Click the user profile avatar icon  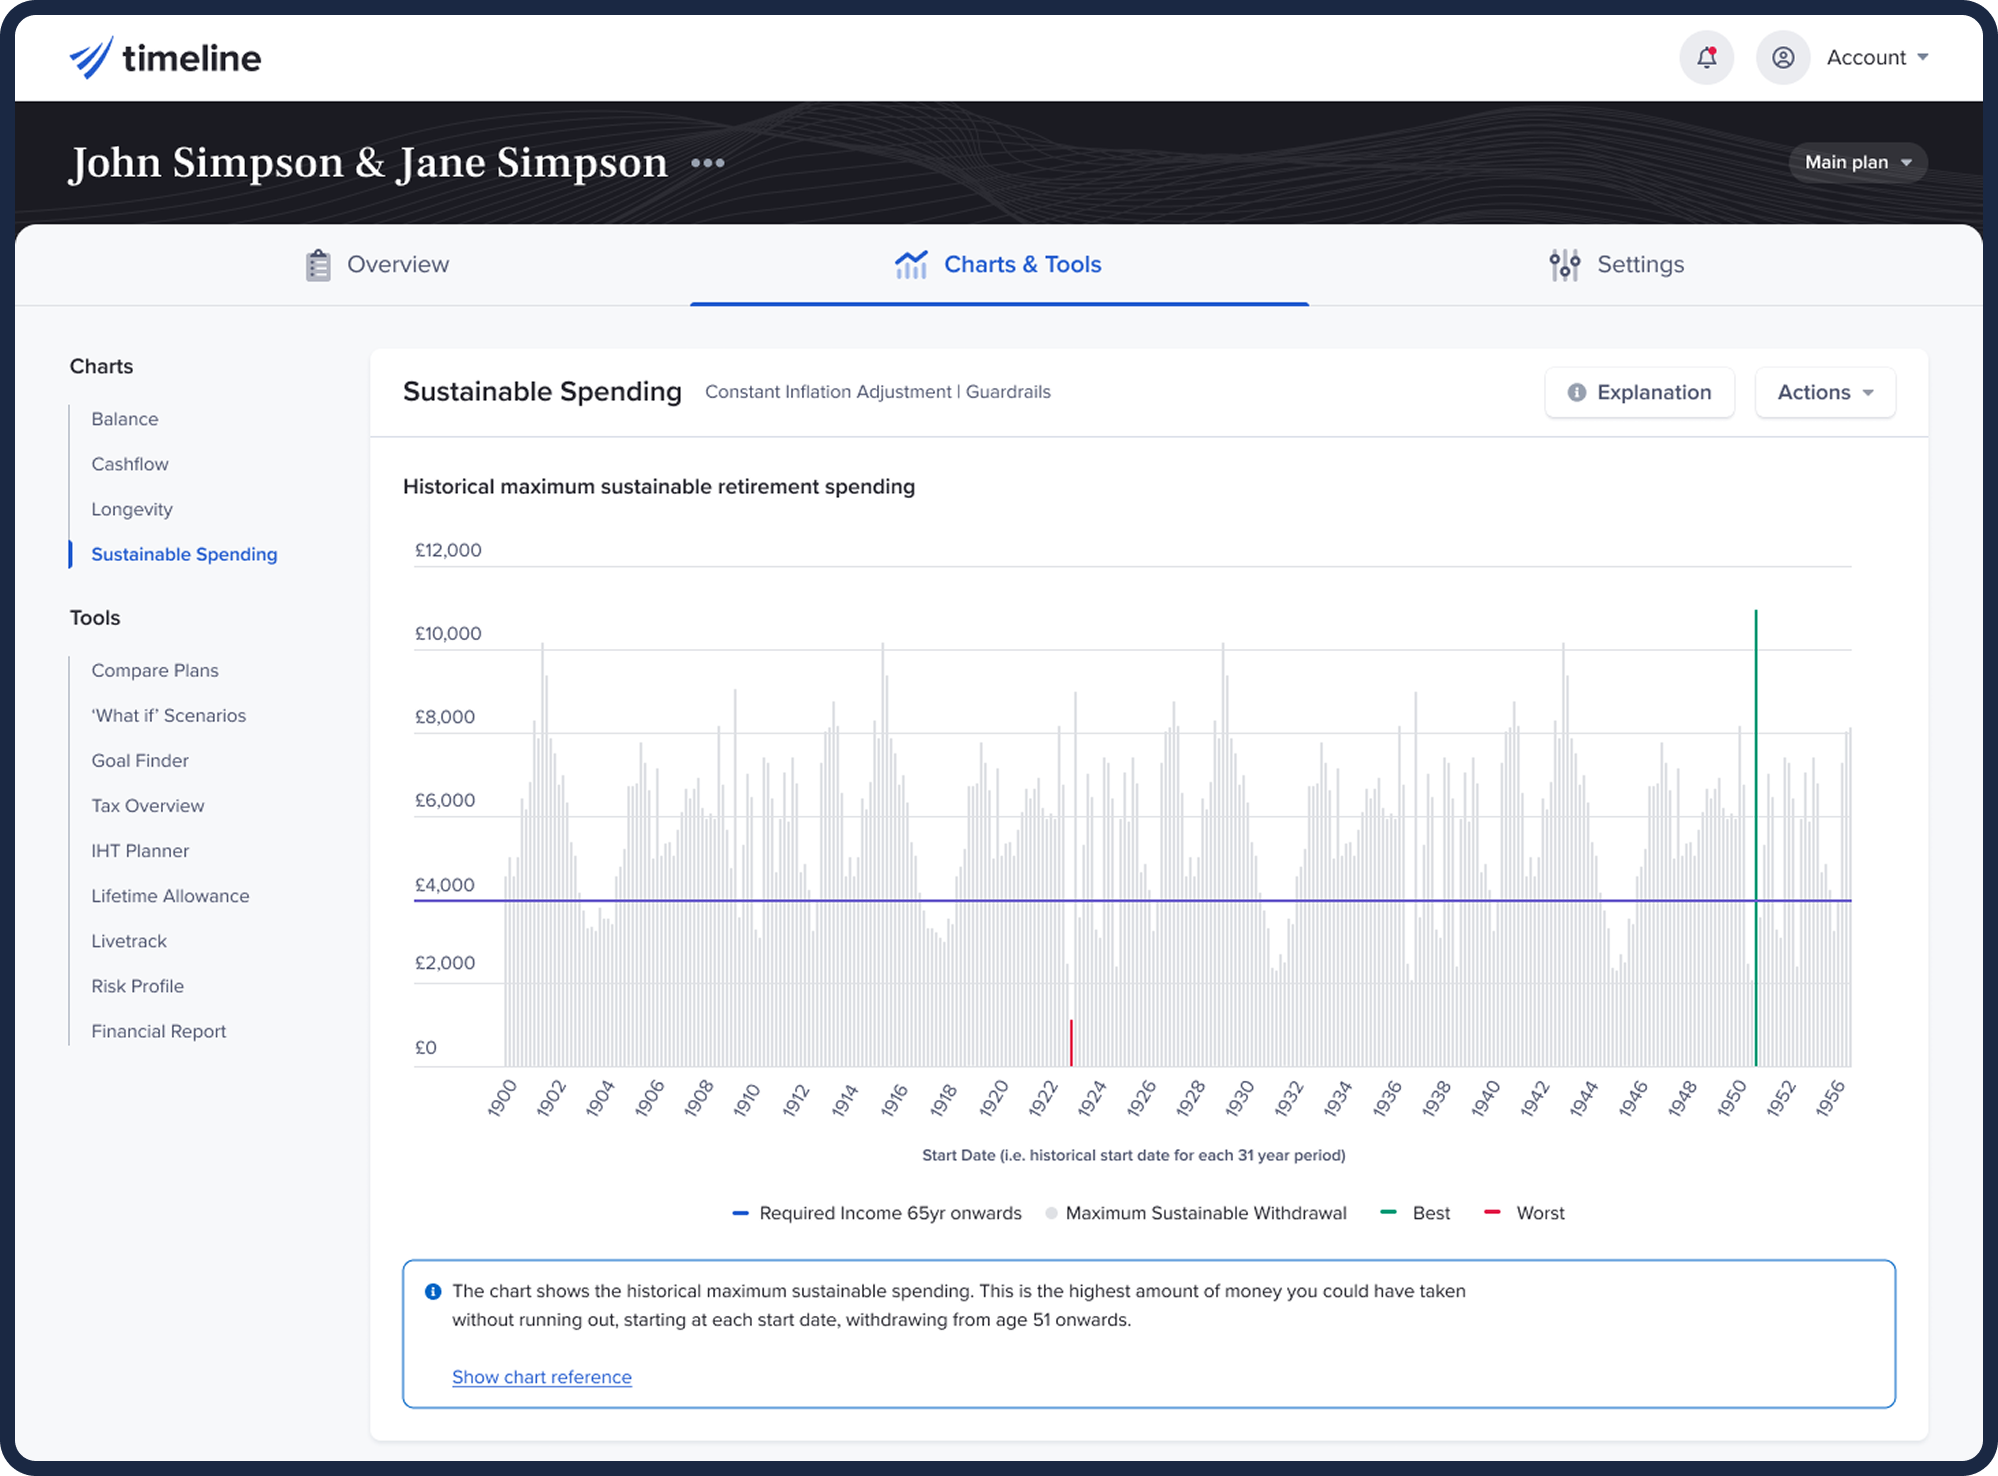click(x=1783, y=58)
